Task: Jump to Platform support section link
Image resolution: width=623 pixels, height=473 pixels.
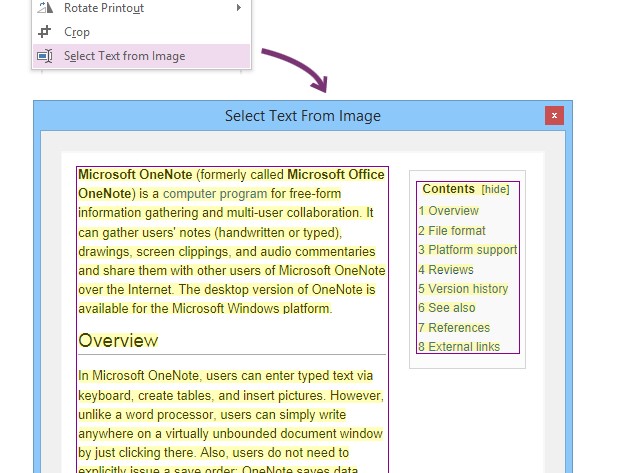Action: pos(467,250)
